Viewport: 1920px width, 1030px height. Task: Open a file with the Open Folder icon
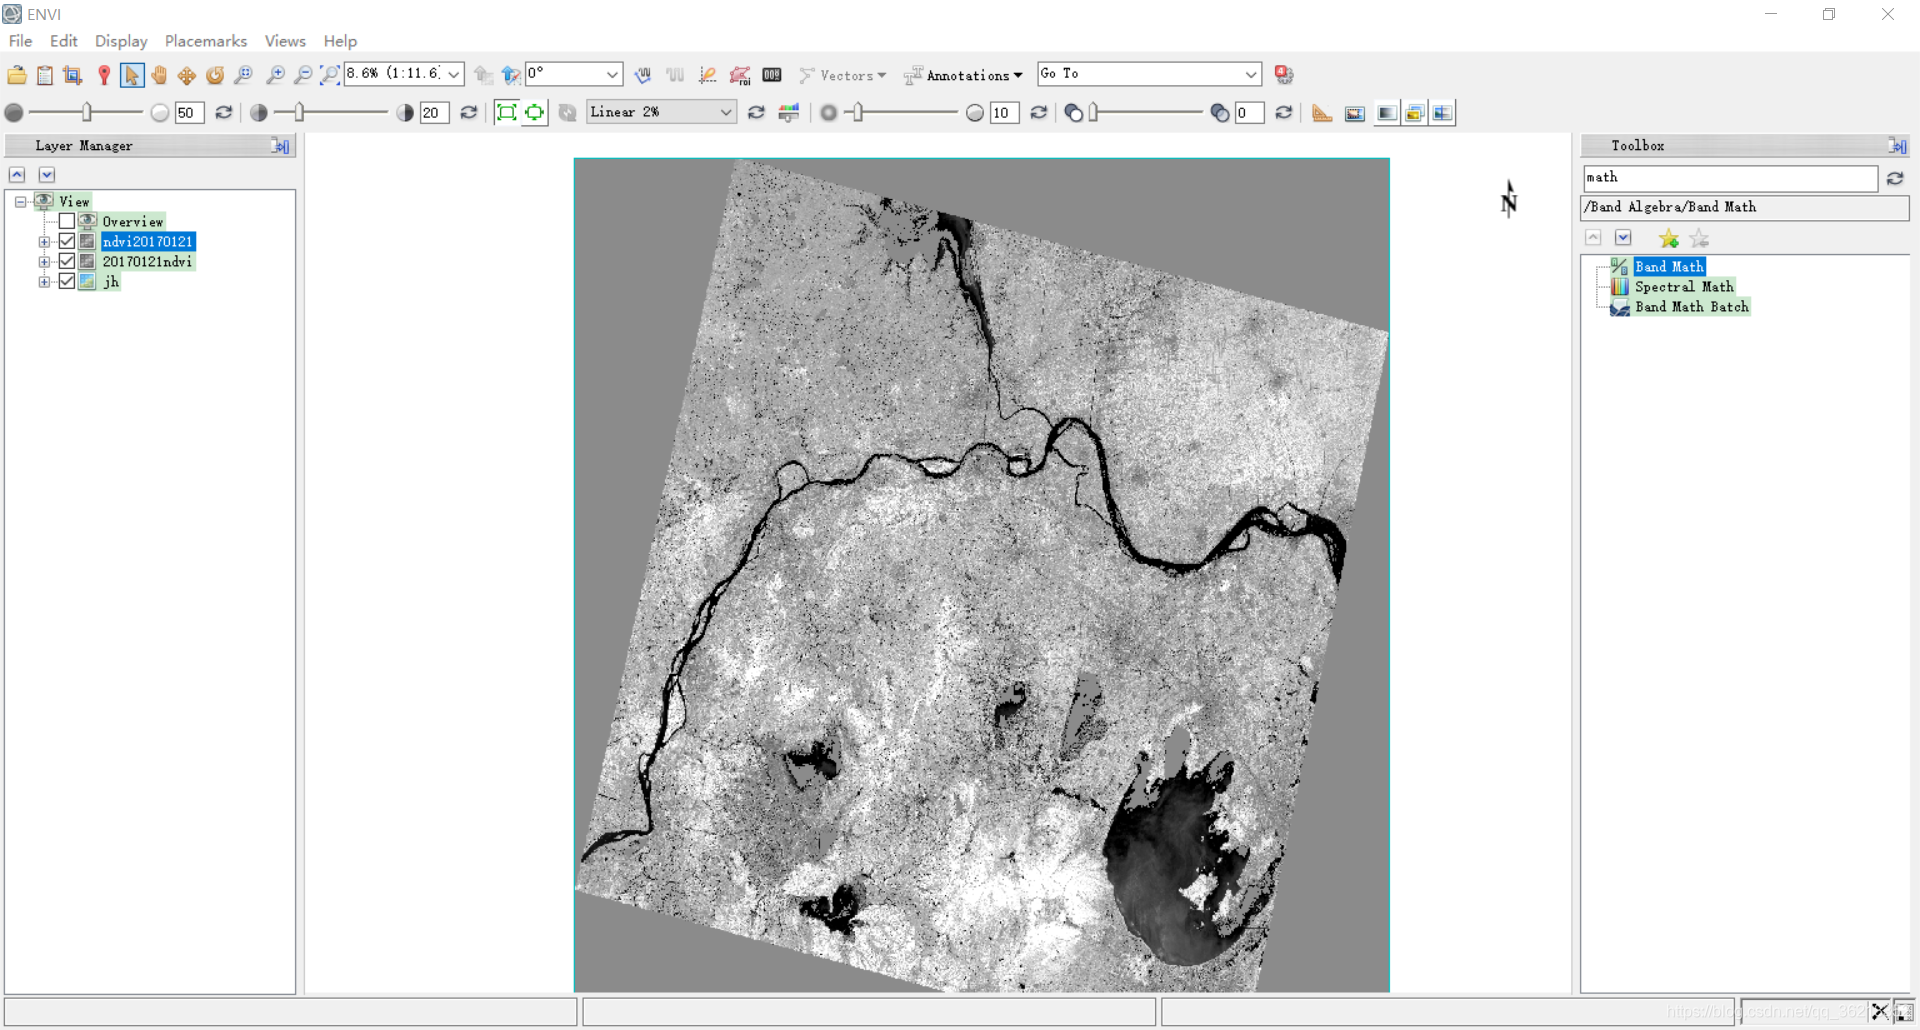(16, 74)
